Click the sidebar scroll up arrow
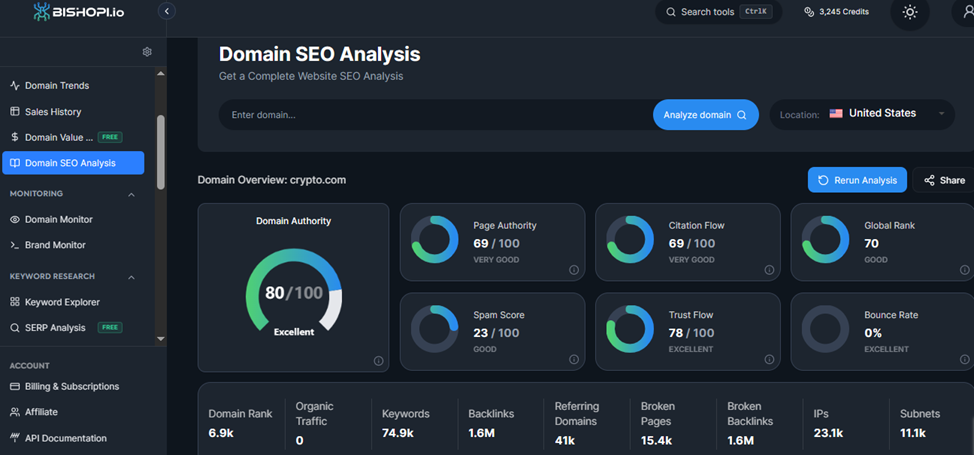974x455 pixels. [161, 74]
